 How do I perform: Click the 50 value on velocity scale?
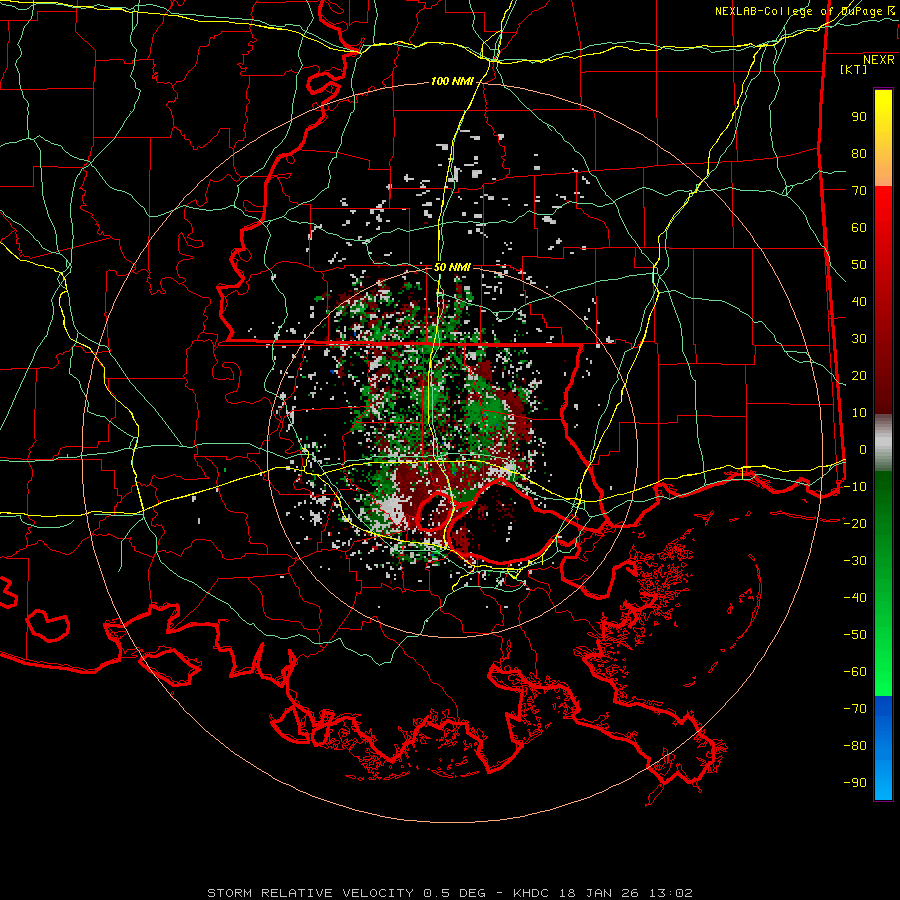click(859, 265)
